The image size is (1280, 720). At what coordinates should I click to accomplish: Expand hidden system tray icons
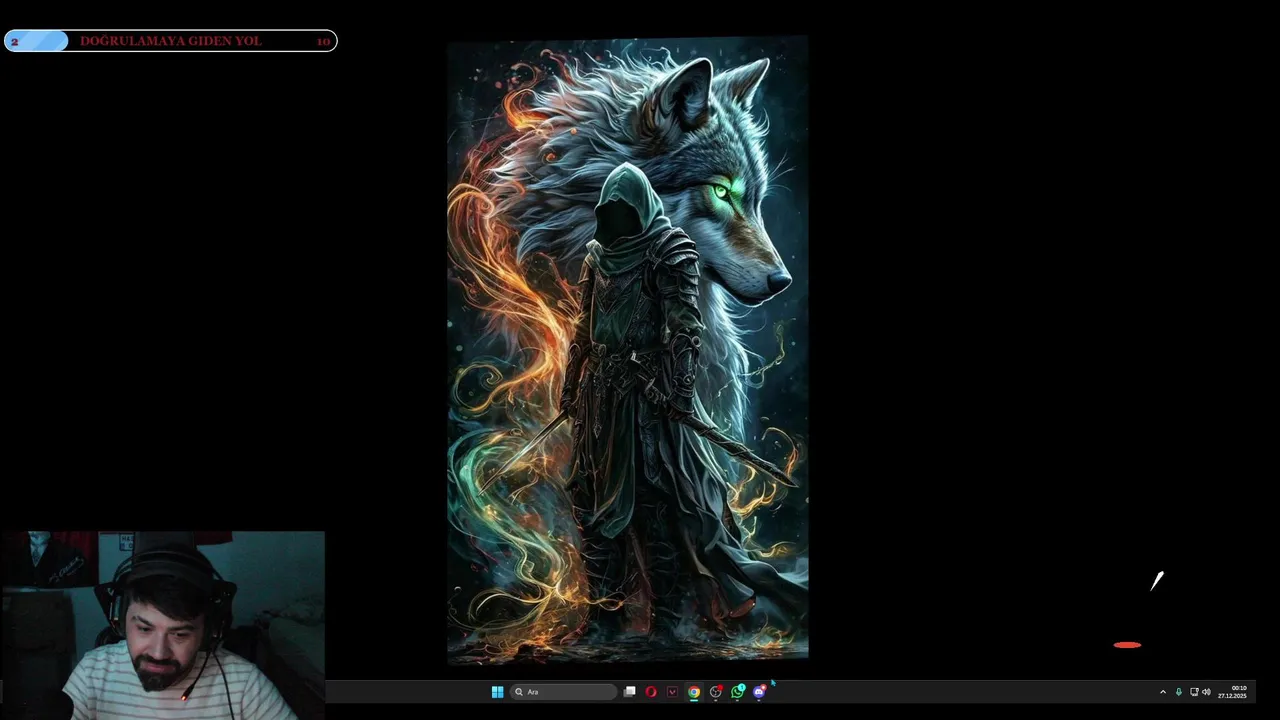(x=1162, y=692)
